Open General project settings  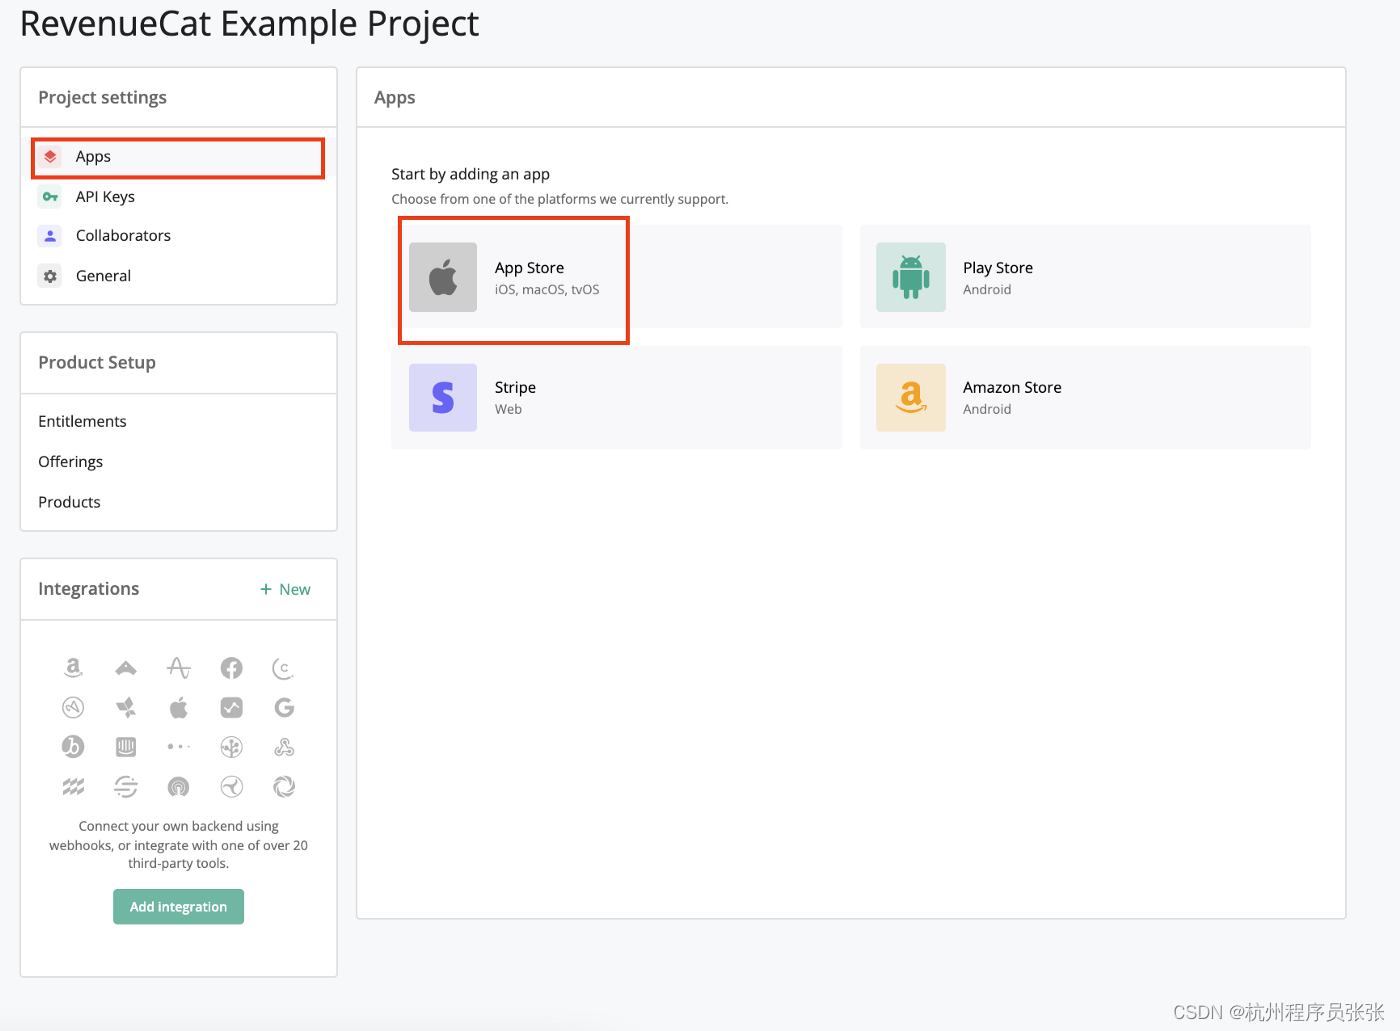pos(178,276)
